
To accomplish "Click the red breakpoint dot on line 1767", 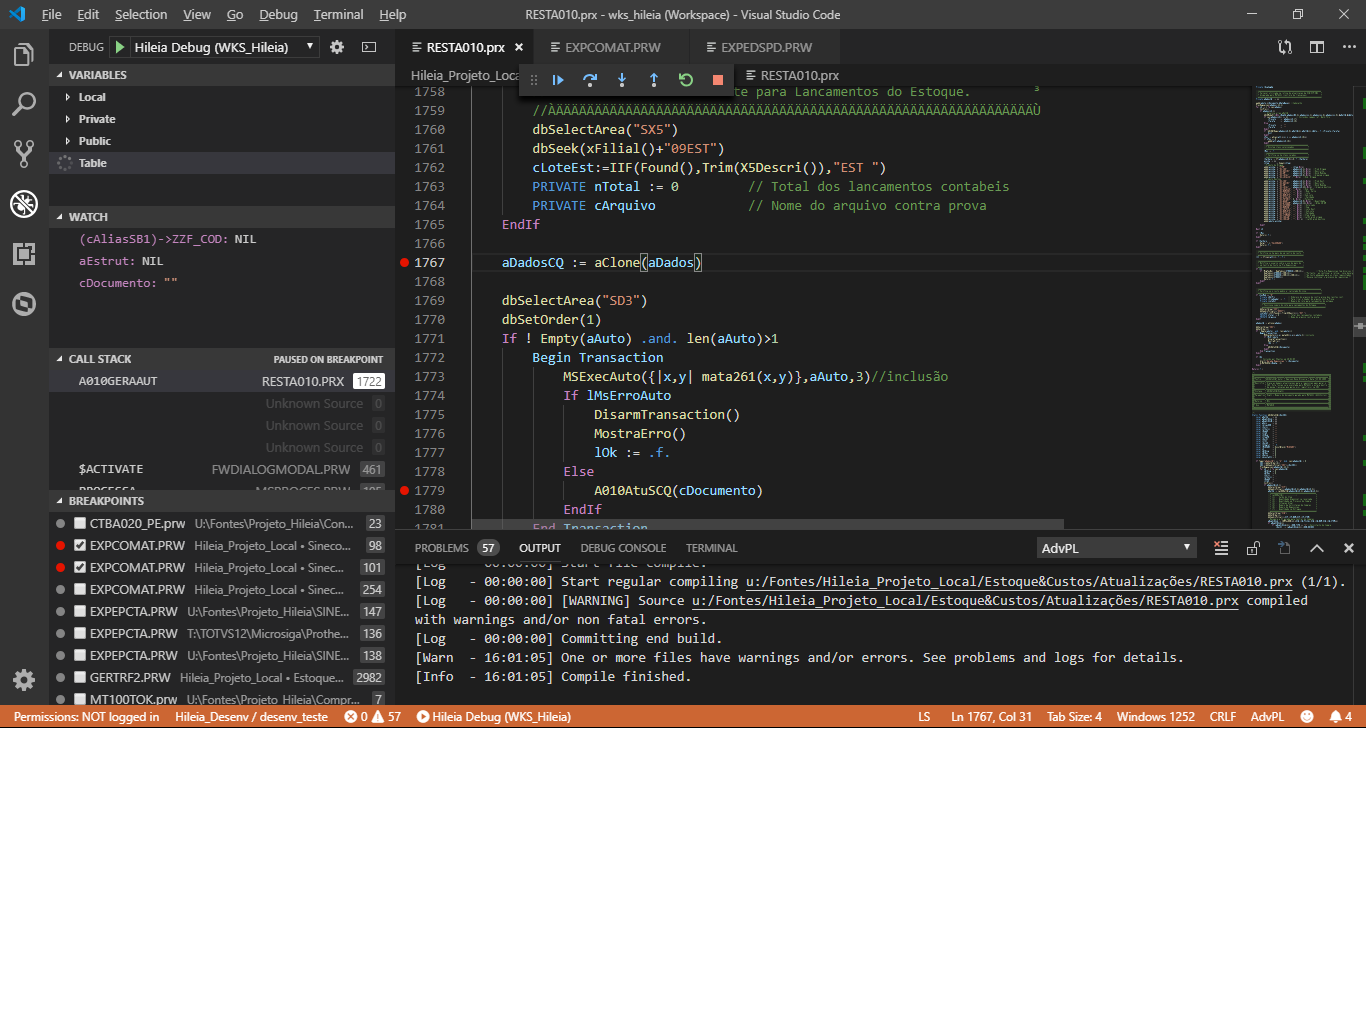I will pos(406,262).
